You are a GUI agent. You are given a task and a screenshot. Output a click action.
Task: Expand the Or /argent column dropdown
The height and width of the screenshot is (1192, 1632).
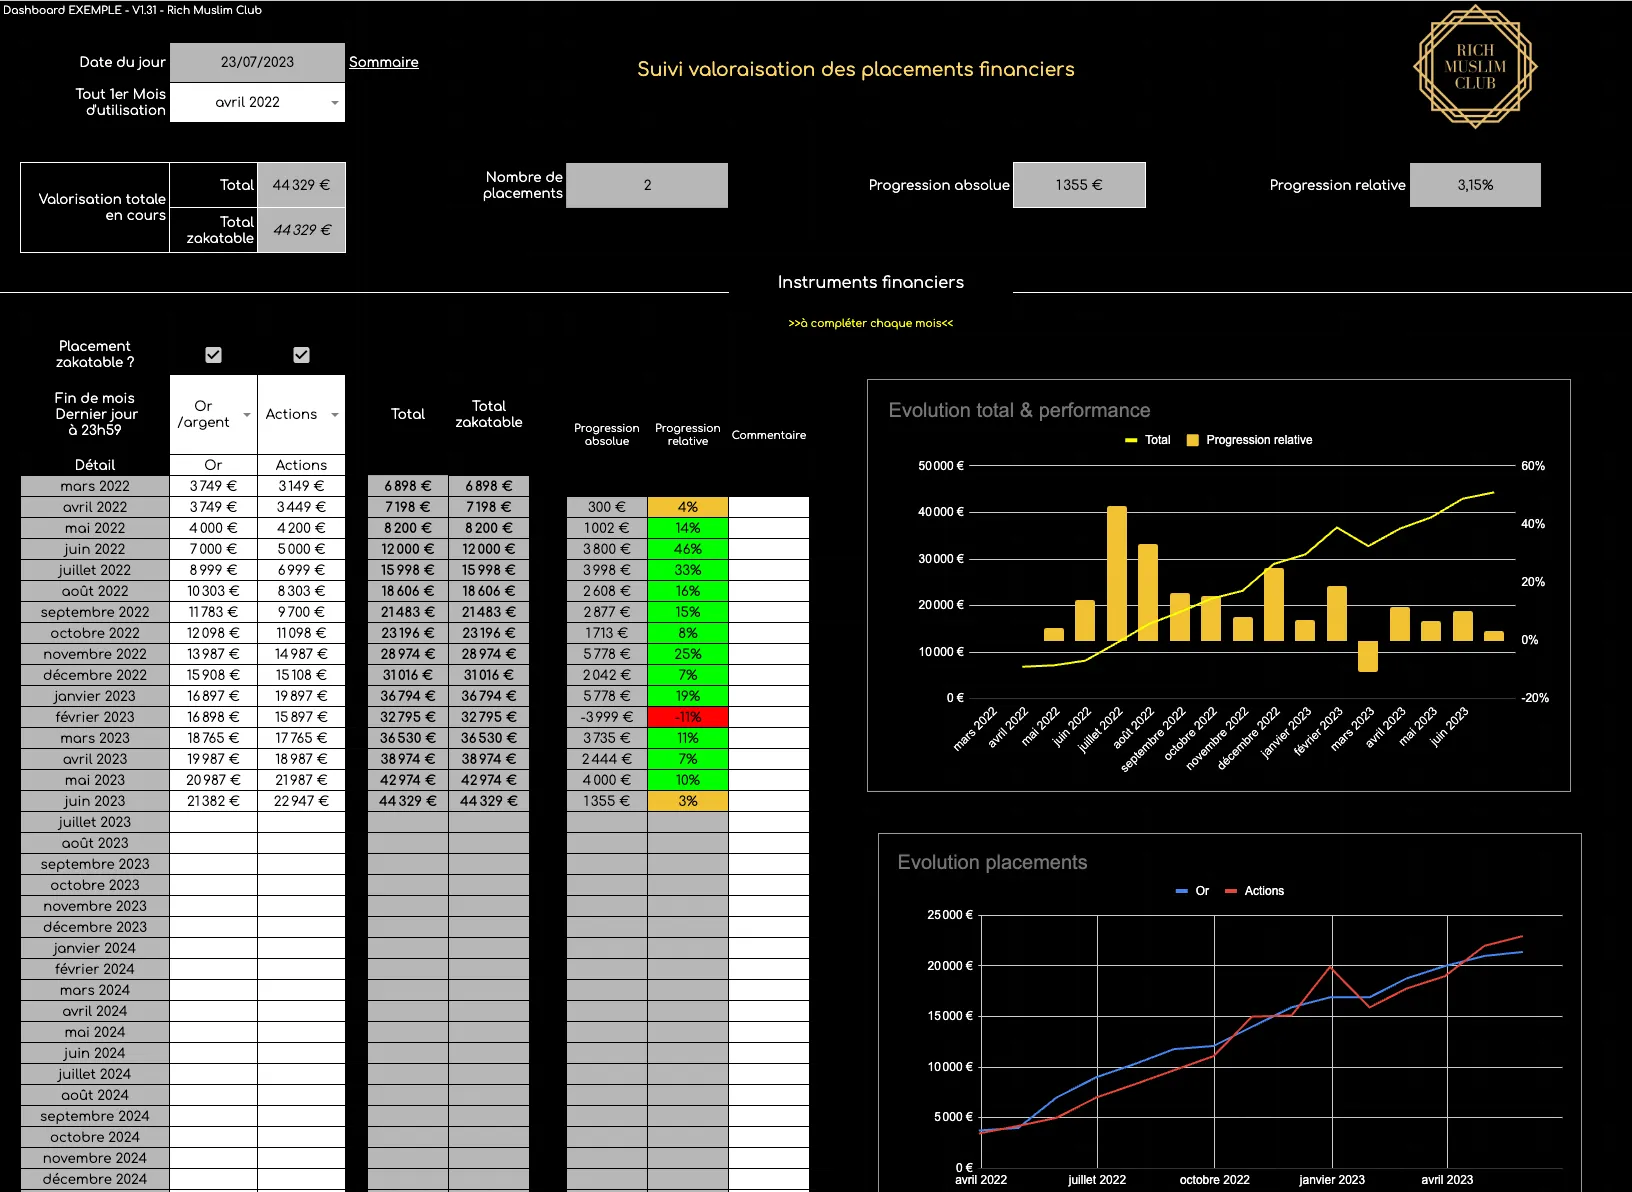[246, 415]
